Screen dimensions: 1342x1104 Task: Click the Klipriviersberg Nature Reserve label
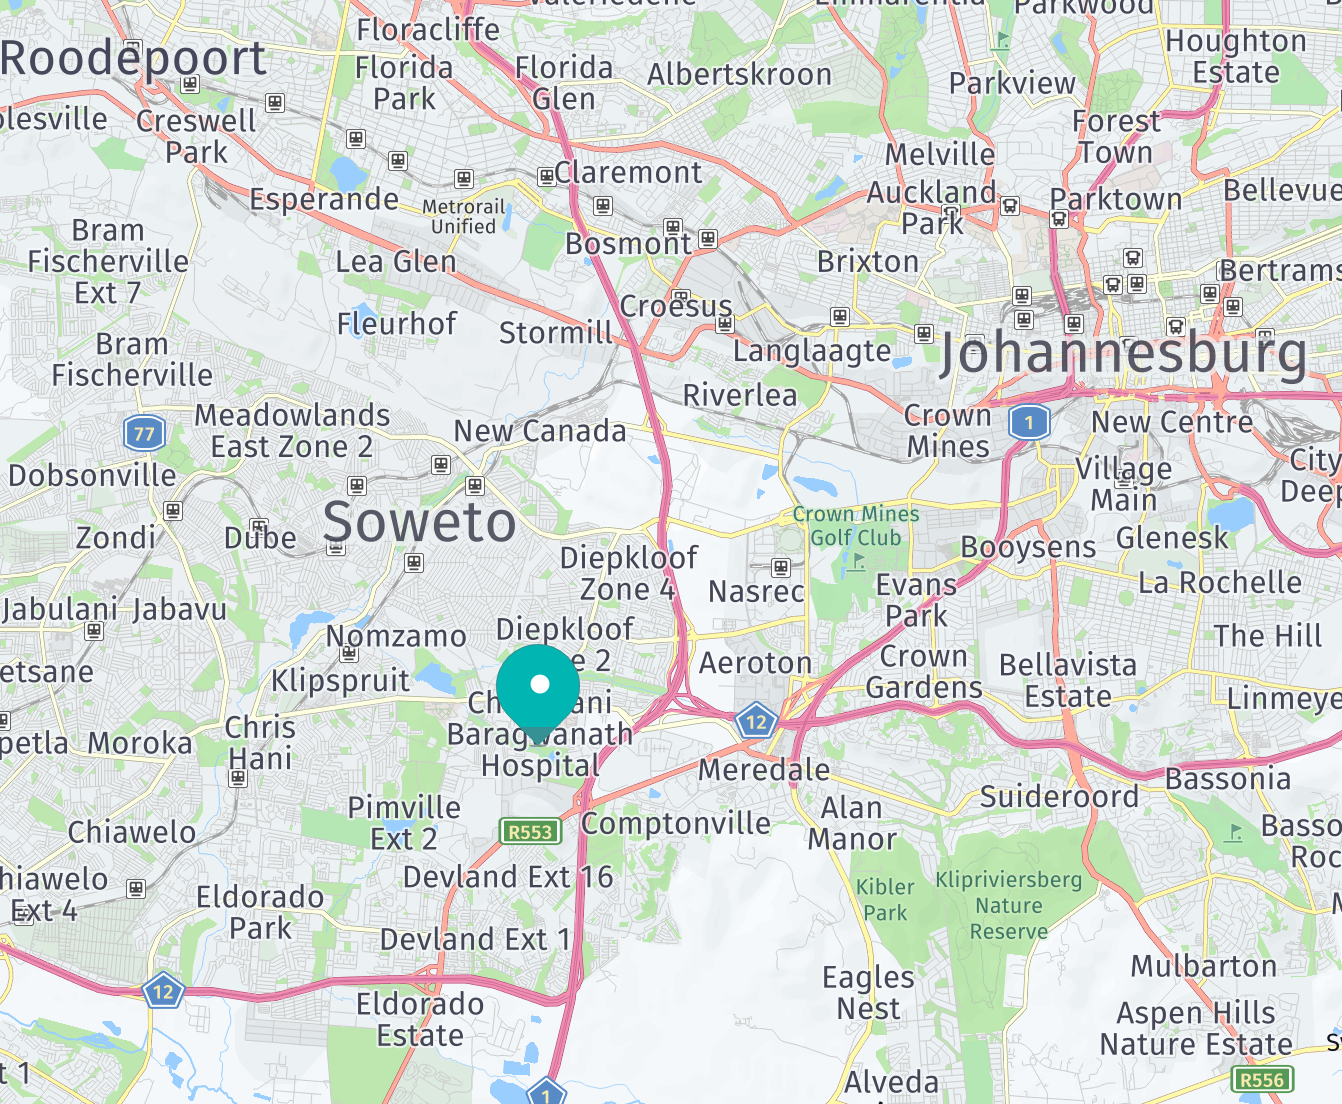(1009, 906)
